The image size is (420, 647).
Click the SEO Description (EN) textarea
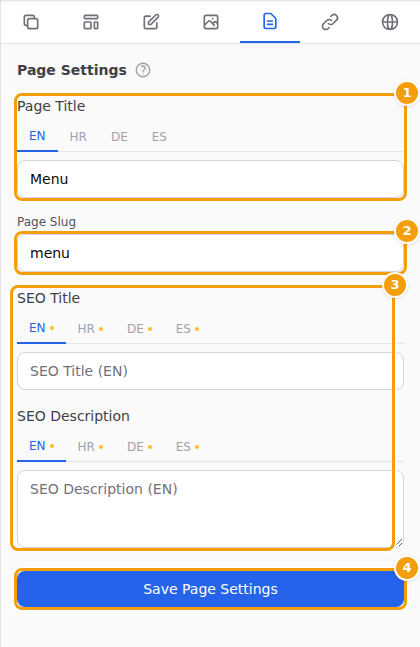[210, 509]
